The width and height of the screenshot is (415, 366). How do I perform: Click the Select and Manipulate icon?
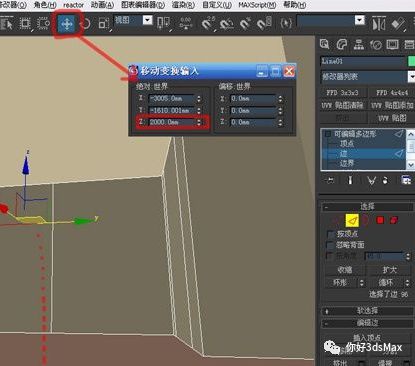185,24
